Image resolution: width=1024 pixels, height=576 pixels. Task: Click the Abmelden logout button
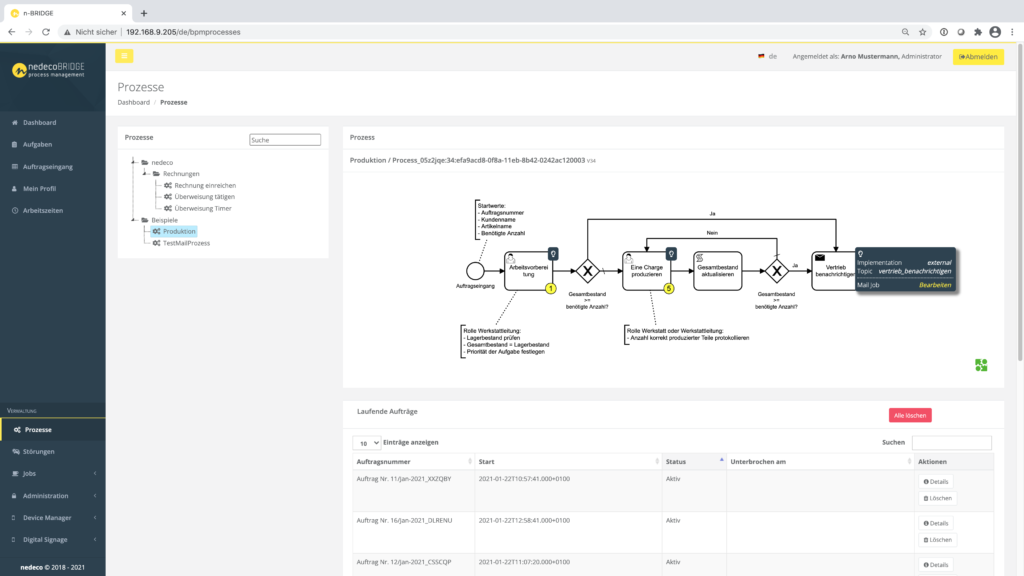tap(977, 57)
